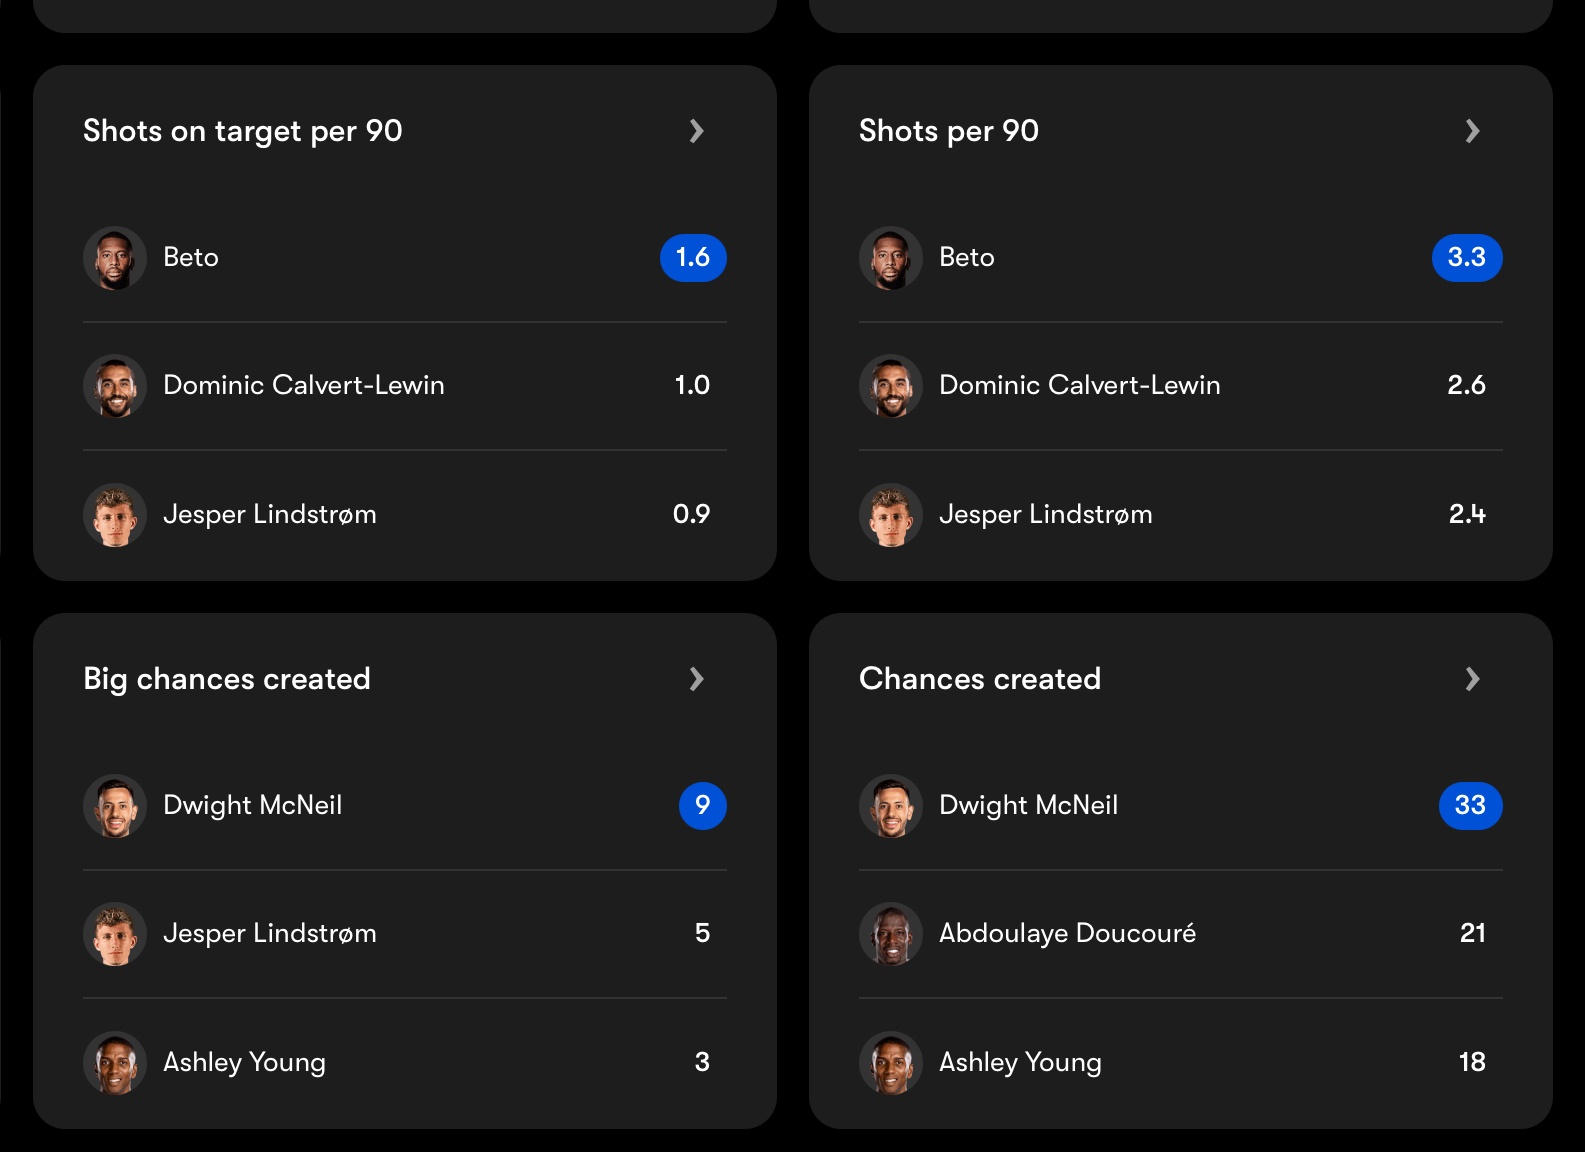This screenshot has width=1585, height=1152.
Task: Tap Ashley Young's photo in Big chances created
Action: pyautogui.click(x=115, y=1063)
